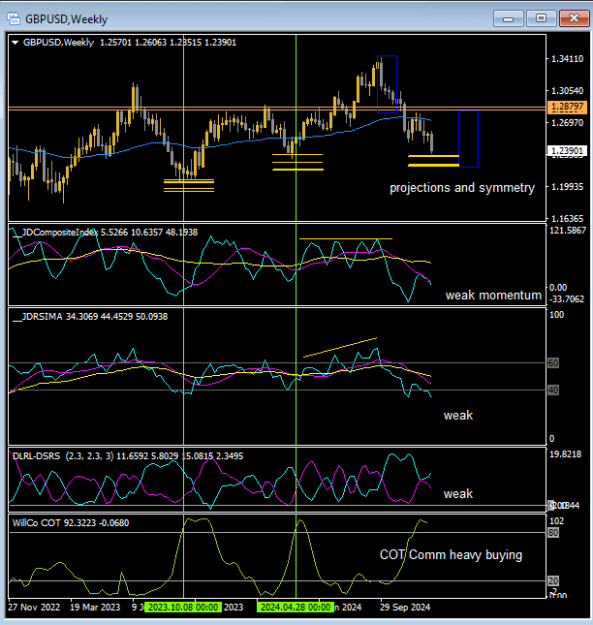Screen dimensions: 593x625
Task: Click the current price label 1.23901
Action: pyautogui.click(x=567, y=150)
